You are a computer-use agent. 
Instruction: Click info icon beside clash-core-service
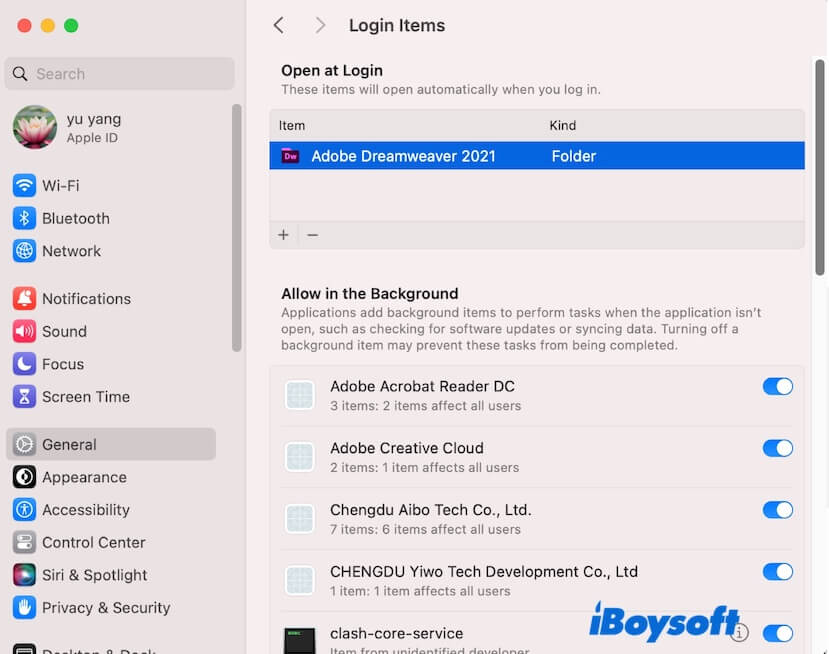pyautogui.click(x=739, y=632)
